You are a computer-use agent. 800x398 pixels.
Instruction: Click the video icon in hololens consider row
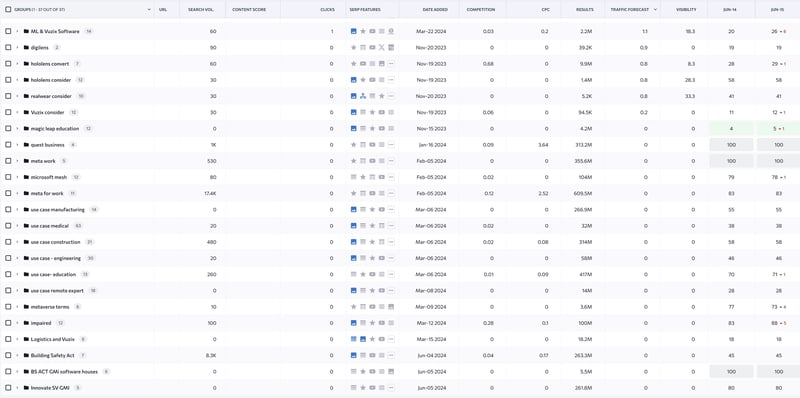pos(372,80)
